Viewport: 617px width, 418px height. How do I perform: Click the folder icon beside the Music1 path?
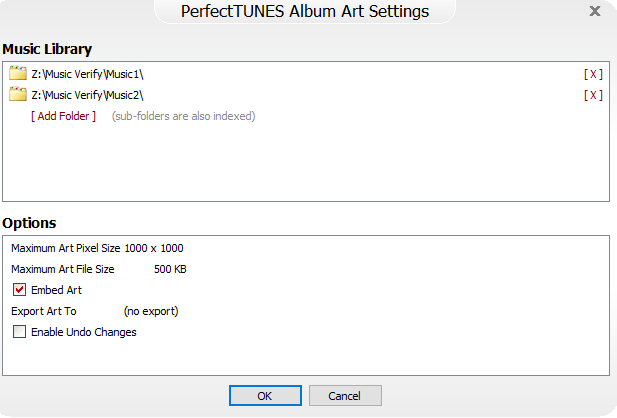click(18, 73)
